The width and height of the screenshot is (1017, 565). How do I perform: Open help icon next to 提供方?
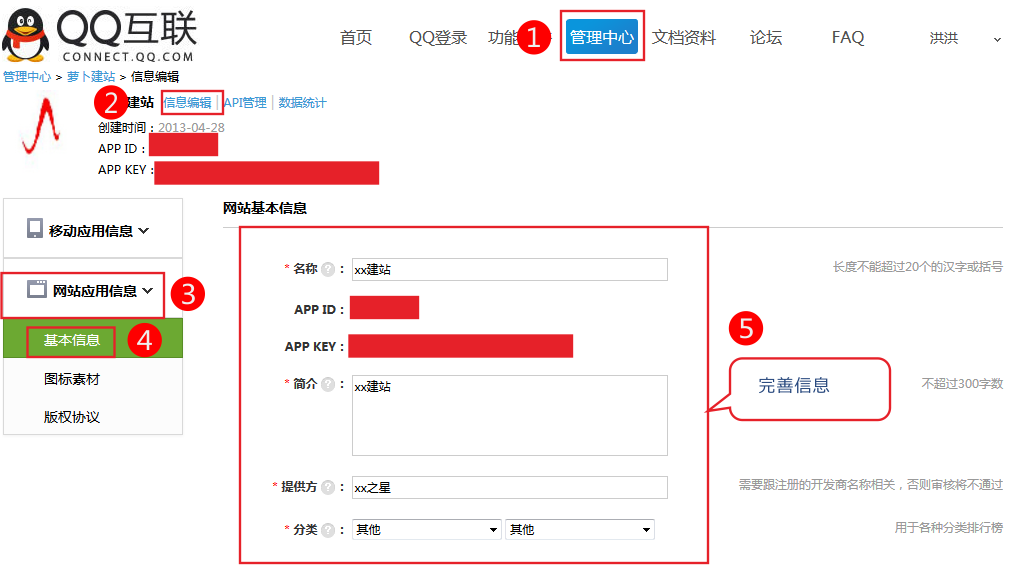click(329, 487)
